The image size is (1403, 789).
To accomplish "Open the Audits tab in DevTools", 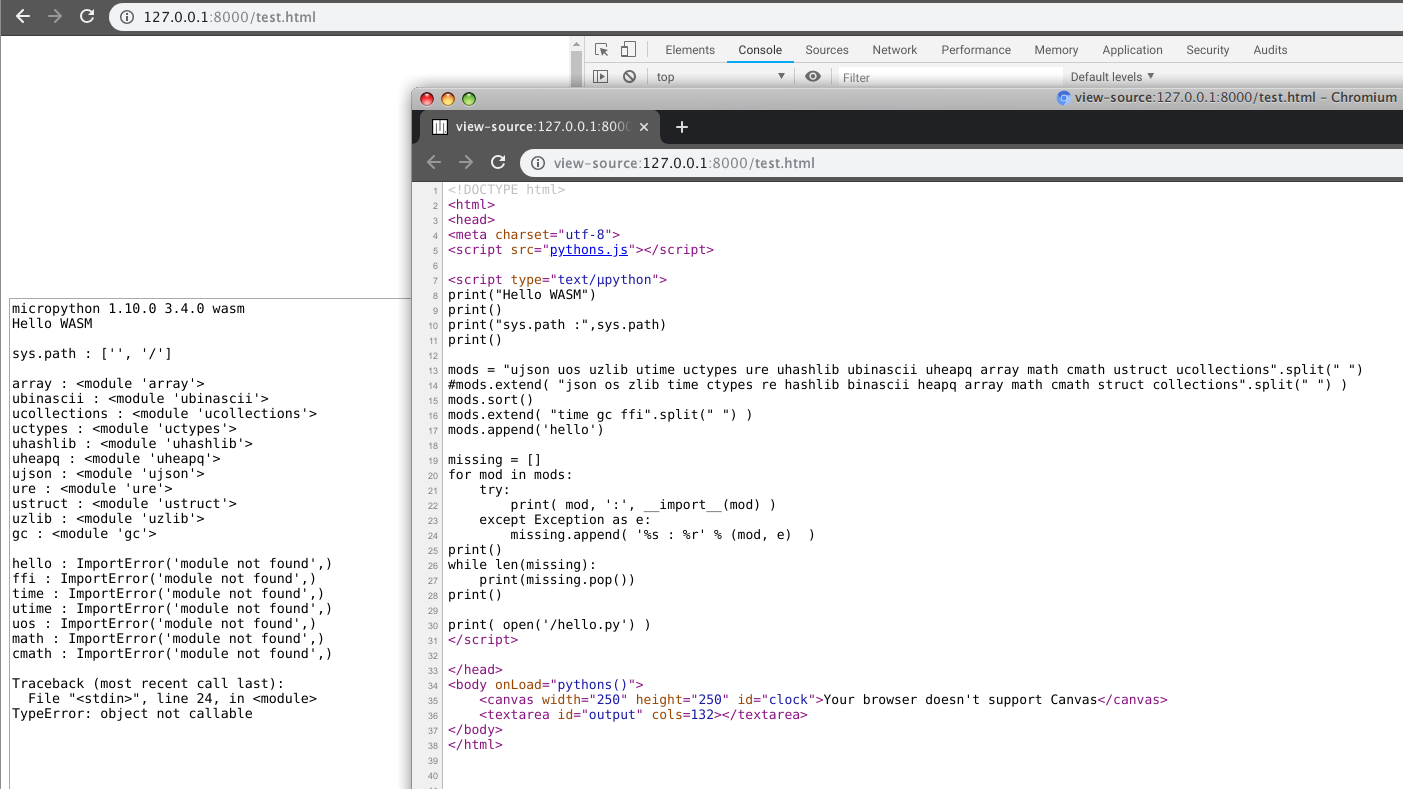I will pos(1270,50).
